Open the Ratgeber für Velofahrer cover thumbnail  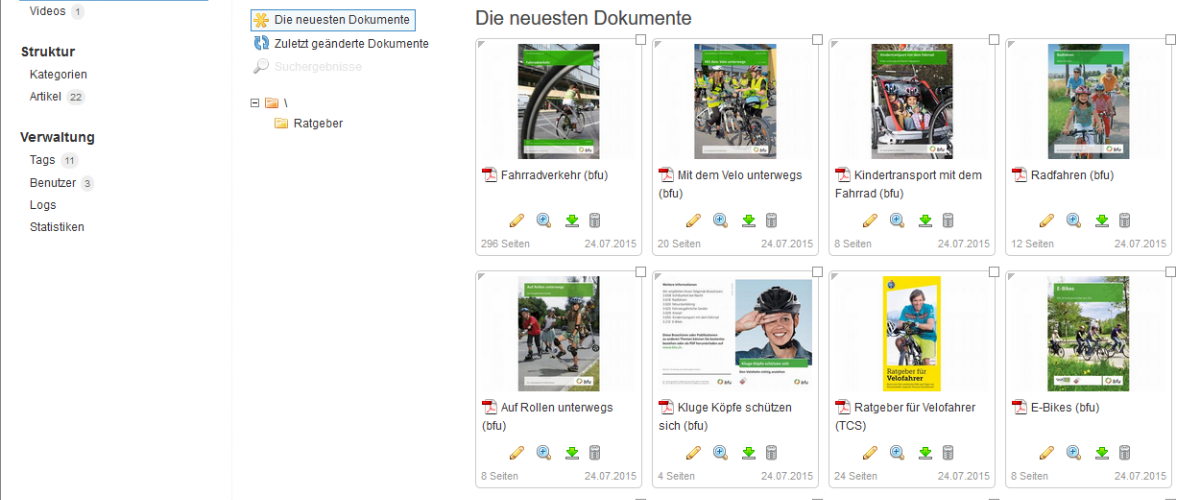click(x=911, y=333)
